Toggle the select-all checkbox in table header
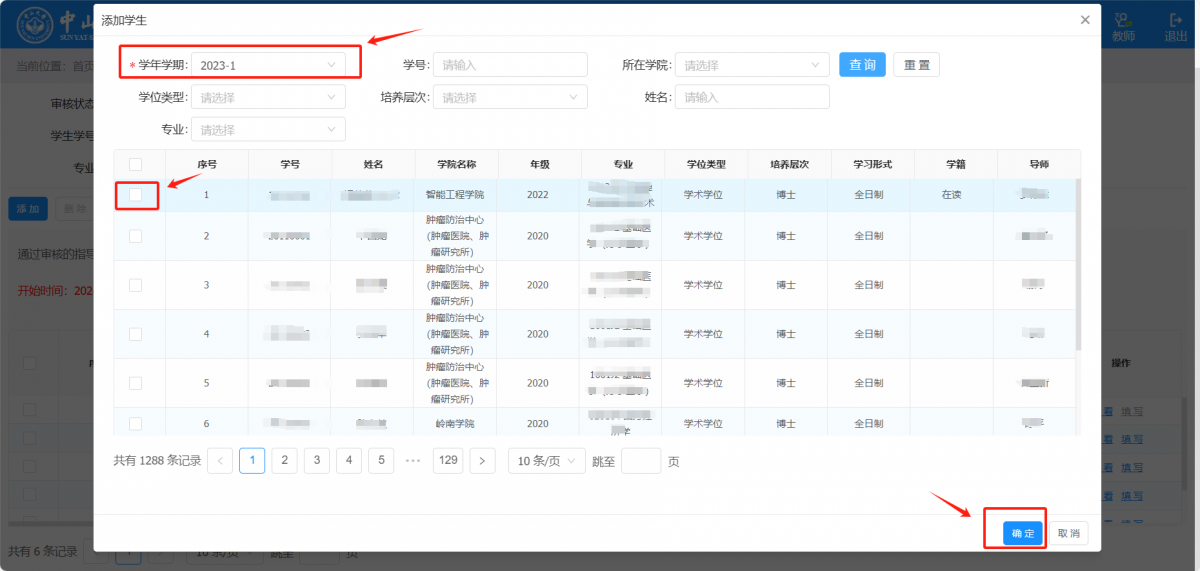 point(136,165)
